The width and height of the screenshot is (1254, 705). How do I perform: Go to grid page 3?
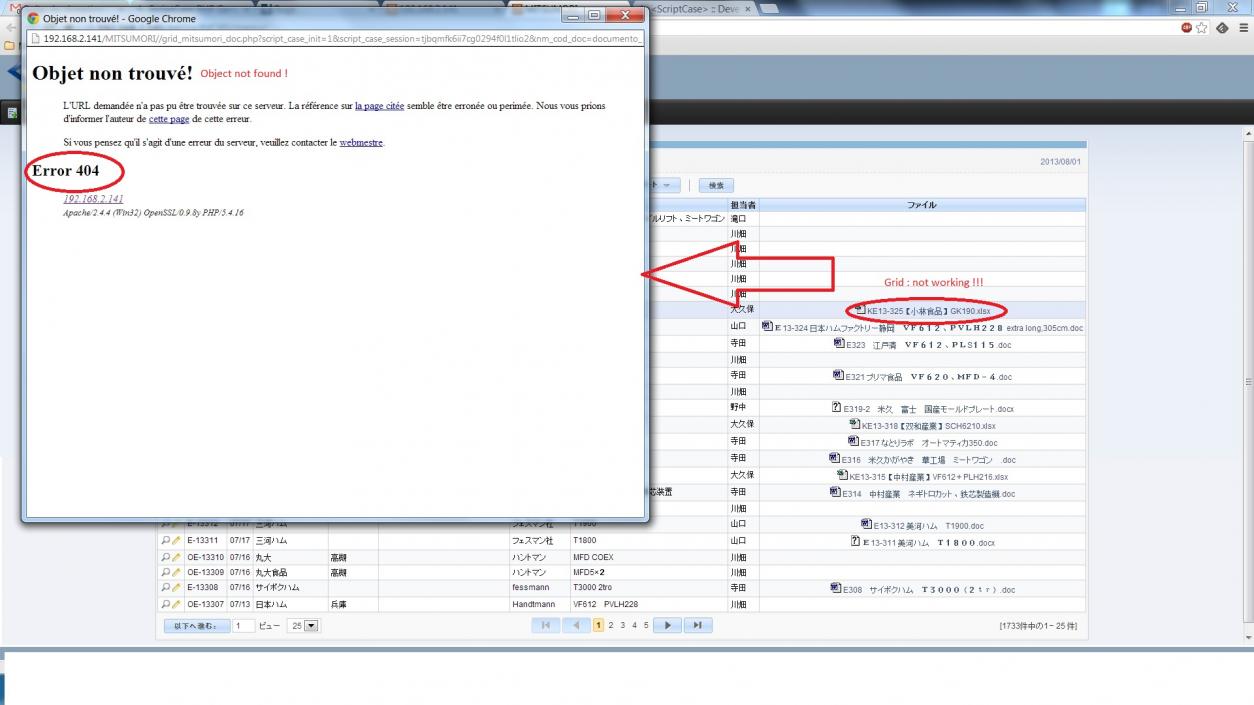point(622,625)
